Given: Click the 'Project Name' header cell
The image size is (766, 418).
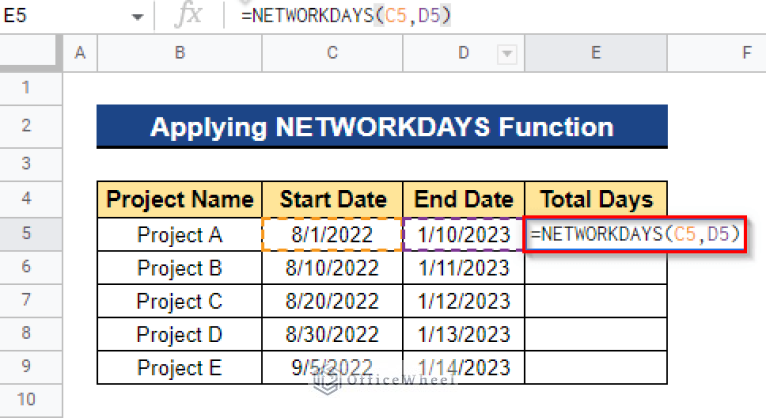Looking at the screenshot, I should (x=180, y=199).
